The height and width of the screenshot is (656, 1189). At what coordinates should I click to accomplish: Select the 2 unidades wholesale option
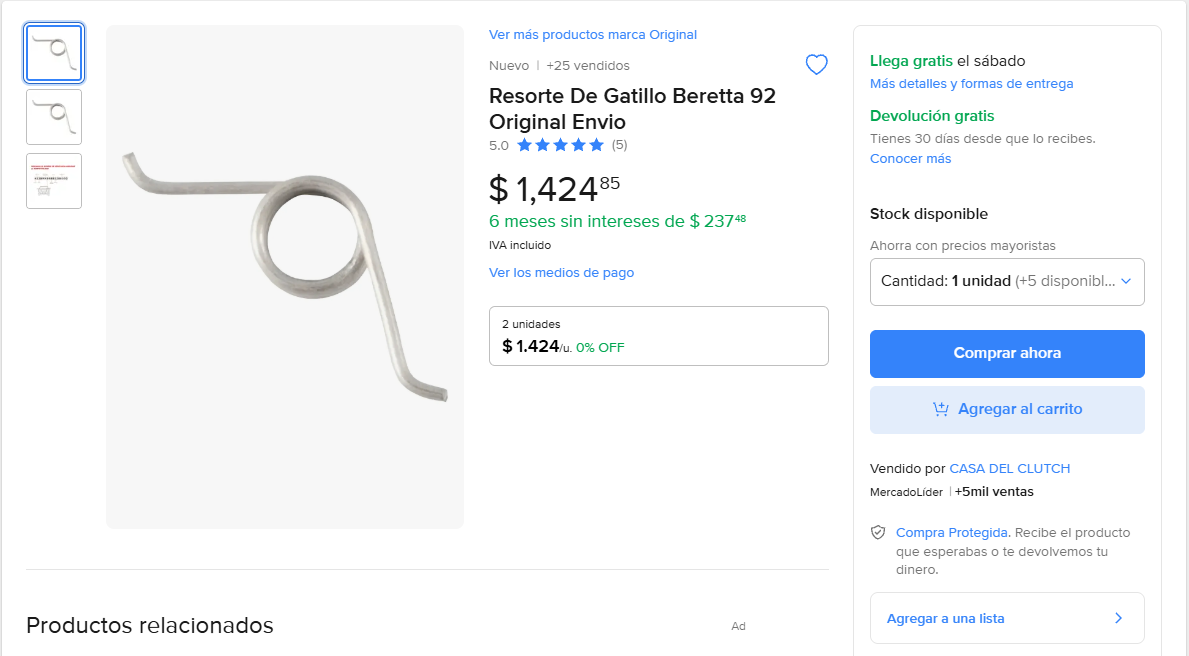(658, 336)
